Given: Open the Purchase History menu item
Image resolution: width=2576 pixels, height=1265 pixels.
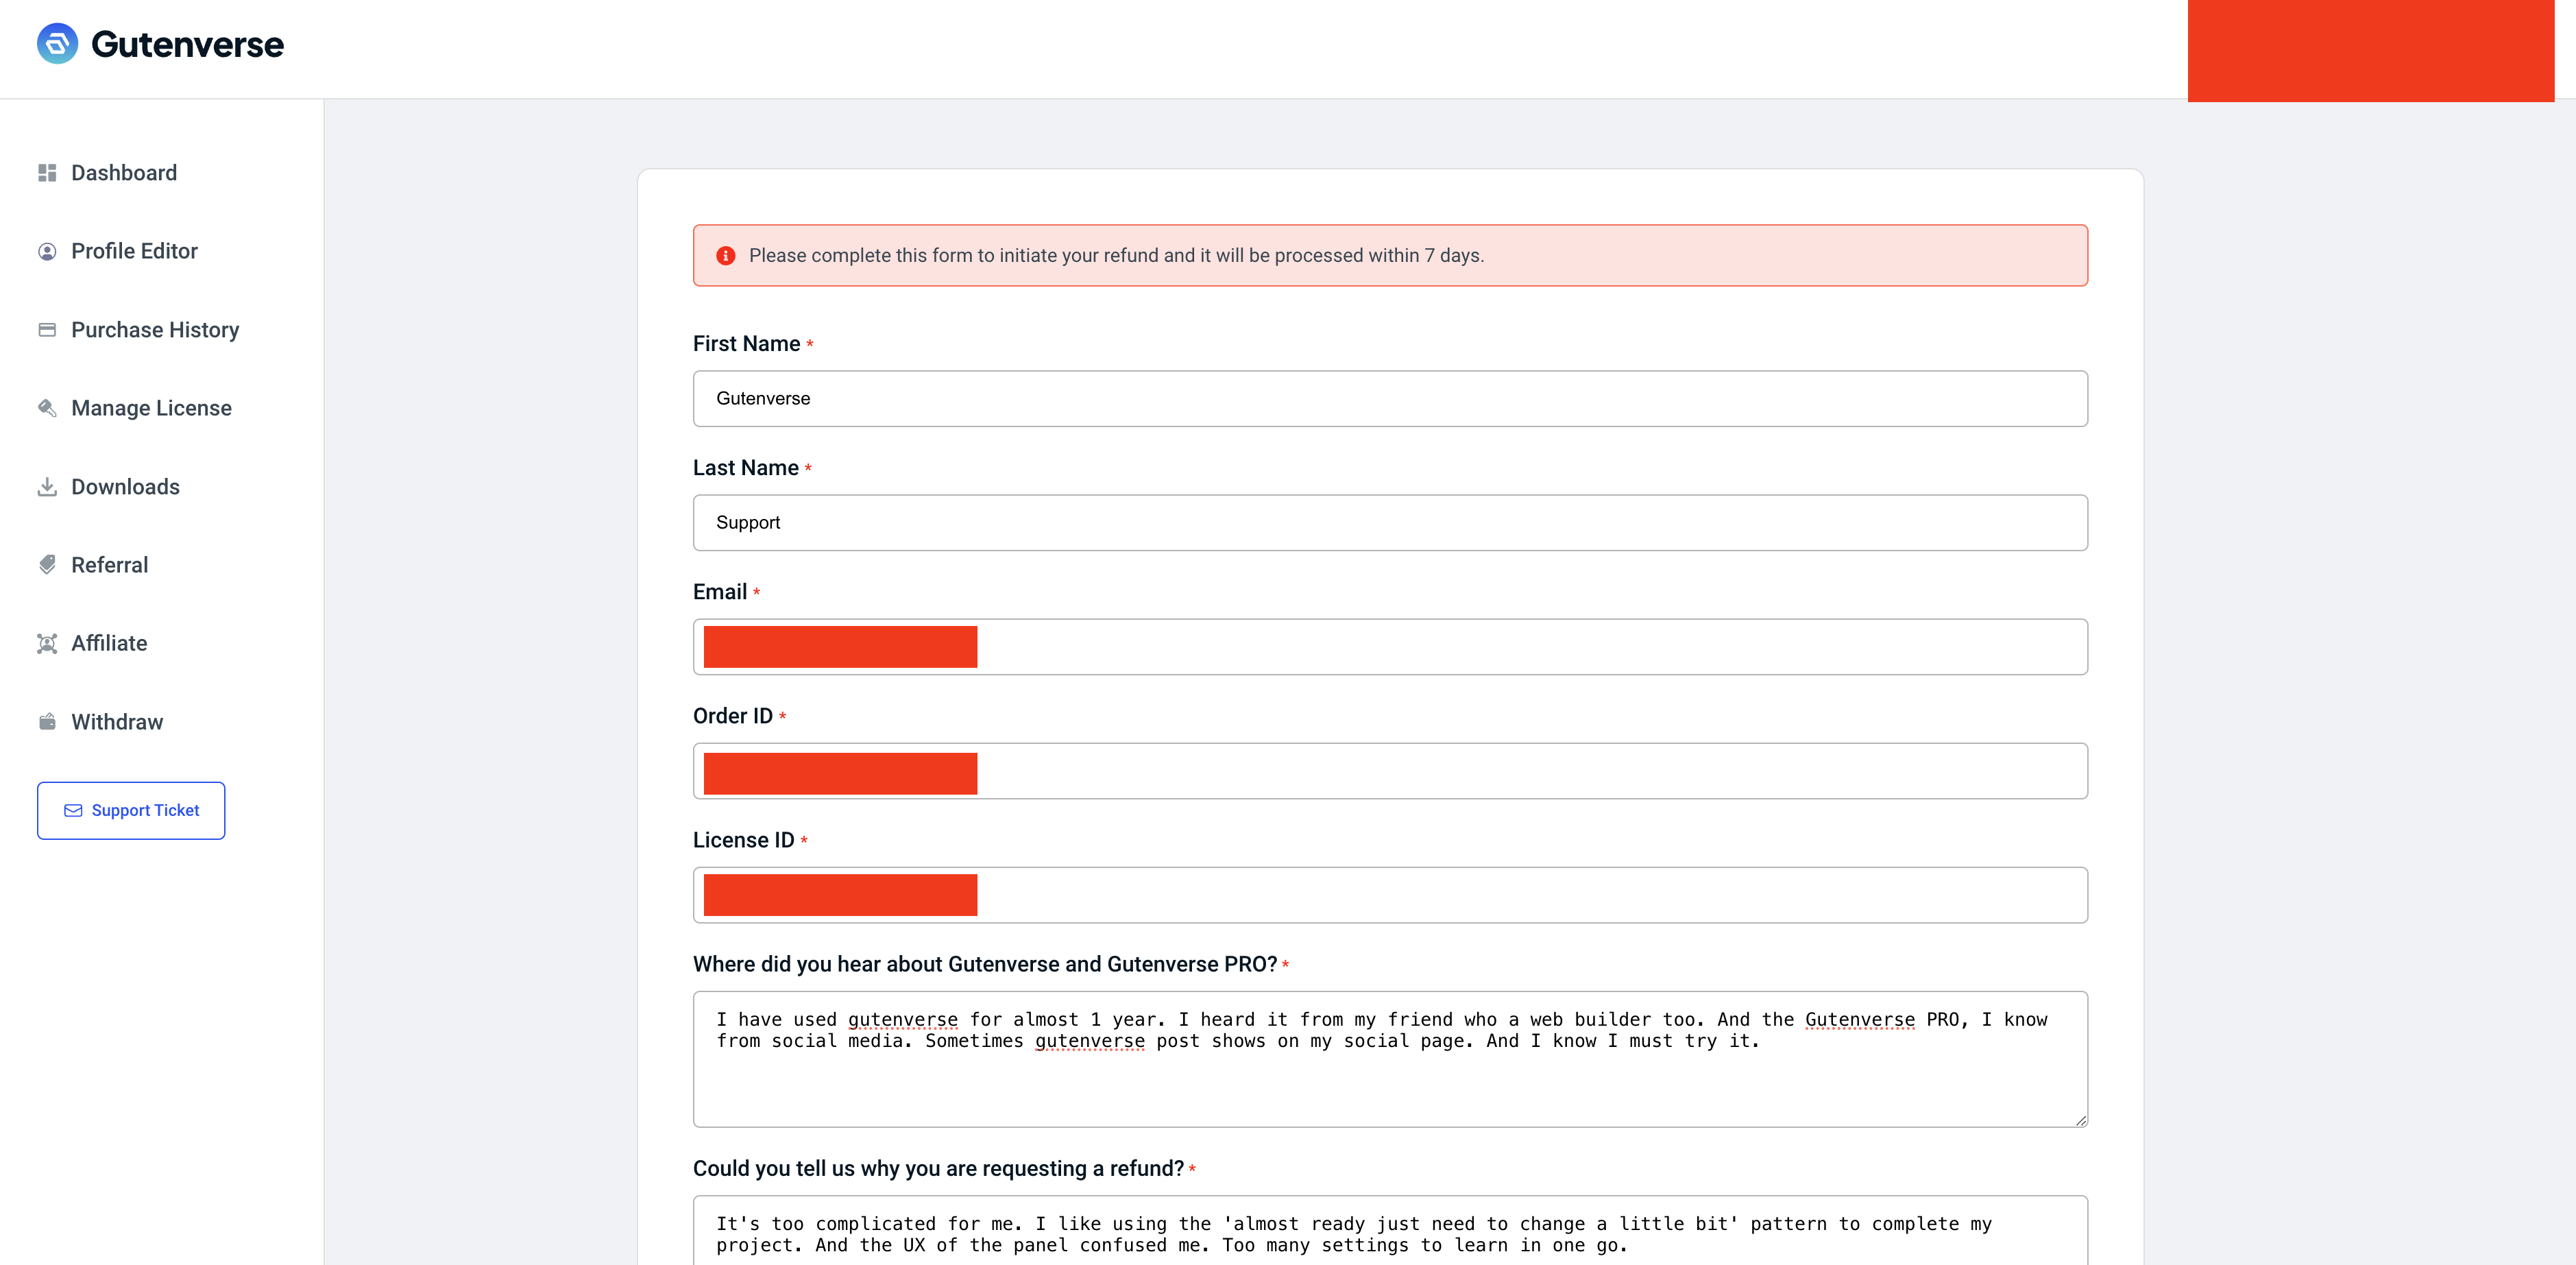Looking at the screenshot, I should [155, 330].
